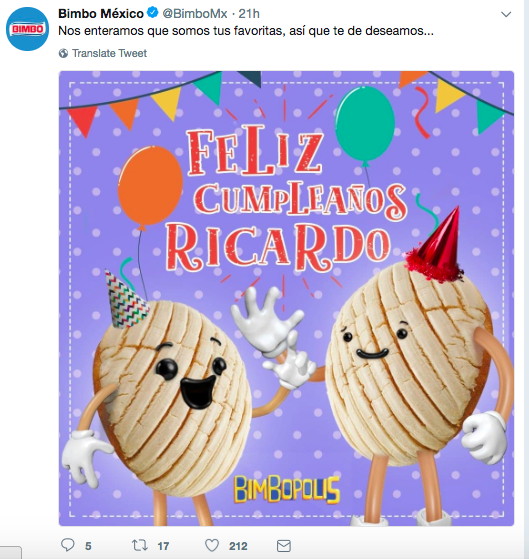This screenshot has width=529, height=559.
Task: Open the birthday image attachment
Action: (x=286, y=298)
